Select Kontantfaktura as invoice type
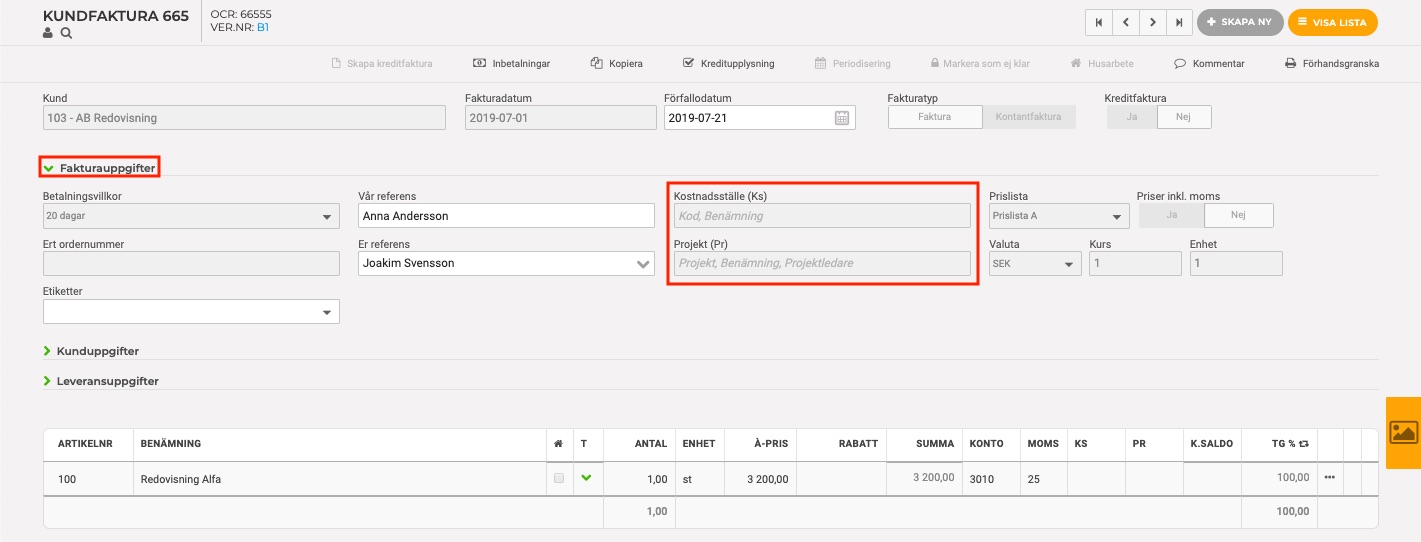The height and width of the screenshot is (542, 1421). pos(1029,117)
